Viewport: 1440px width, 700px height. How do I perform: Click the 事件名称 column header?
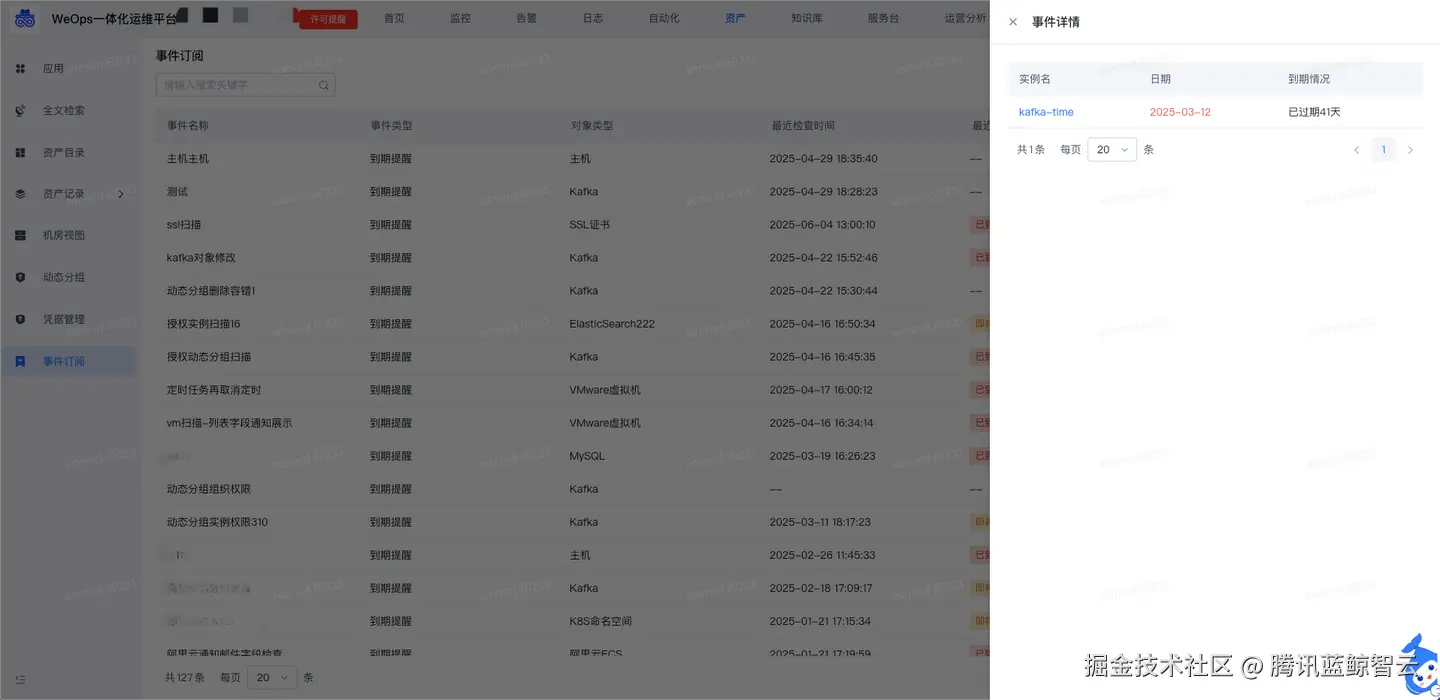pos(188,126)
